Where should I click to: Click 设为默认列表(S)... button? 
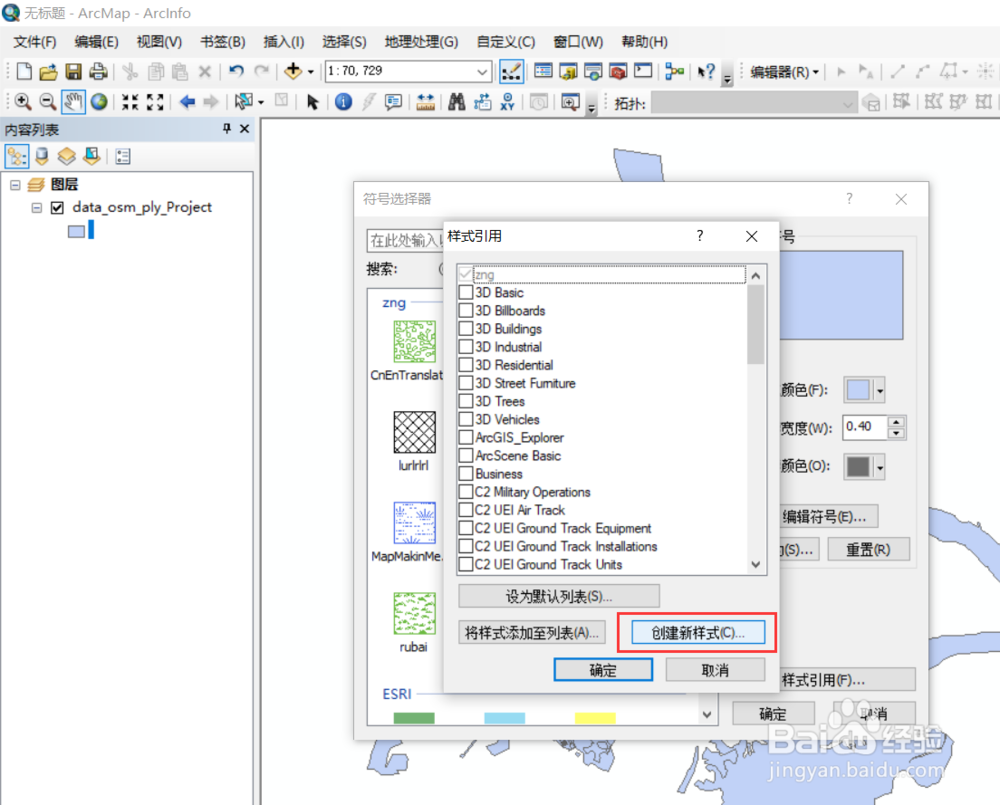click(x=559, y=596)
